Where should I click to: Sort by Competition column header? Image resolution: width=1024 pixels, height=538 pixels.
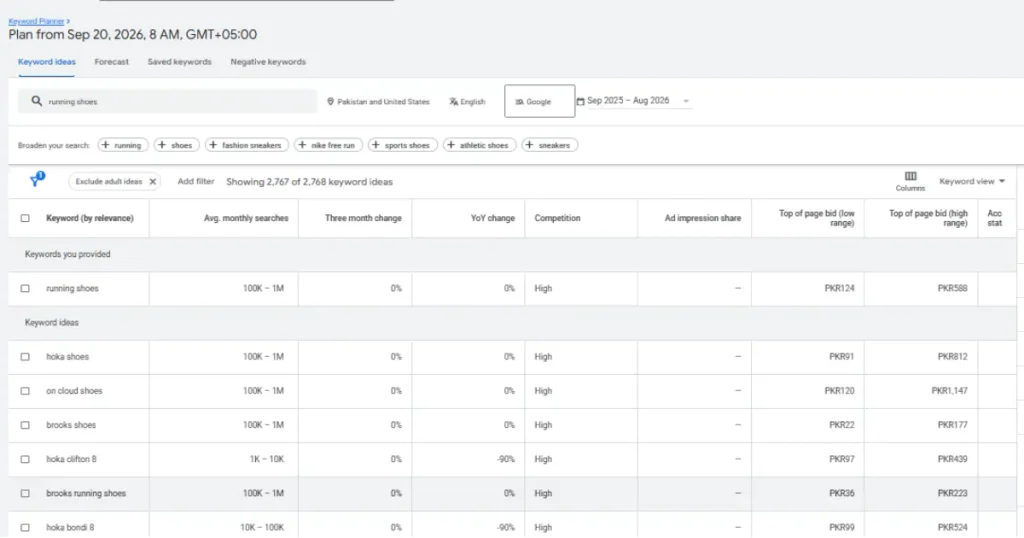pos(557,218)
